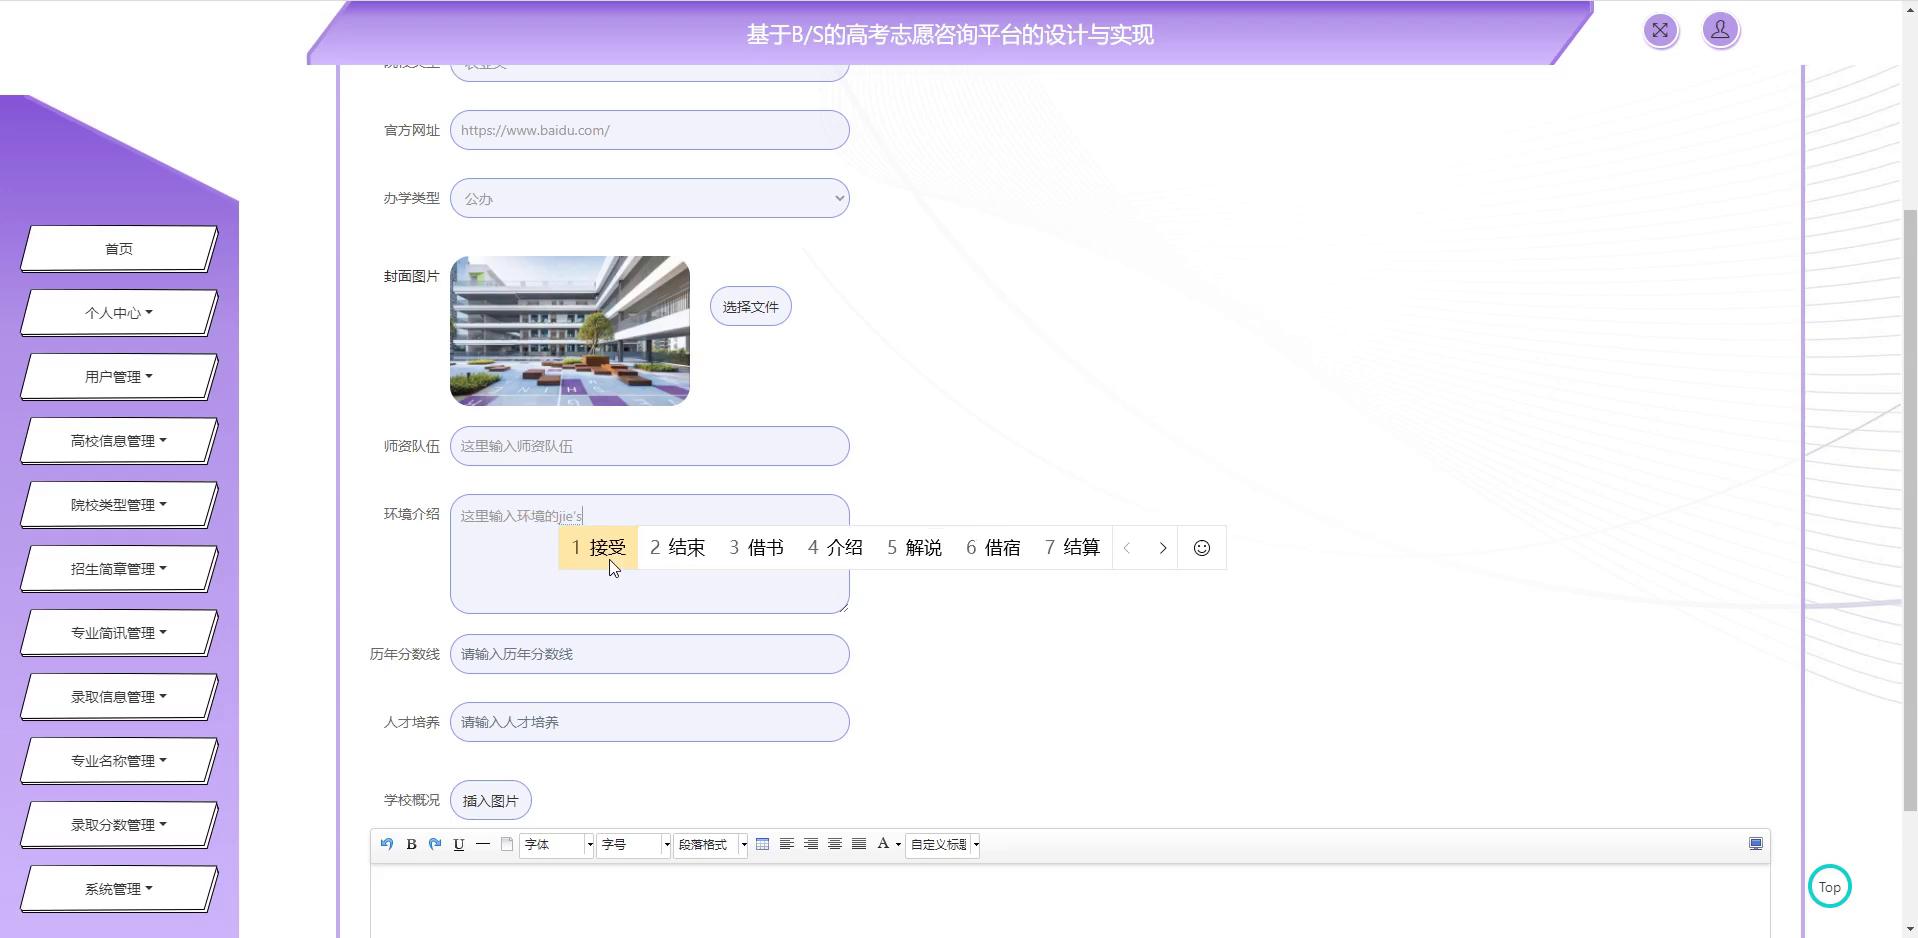Insert a table using the editor toolbar
1918x938 pixels.
coord(763,844)
